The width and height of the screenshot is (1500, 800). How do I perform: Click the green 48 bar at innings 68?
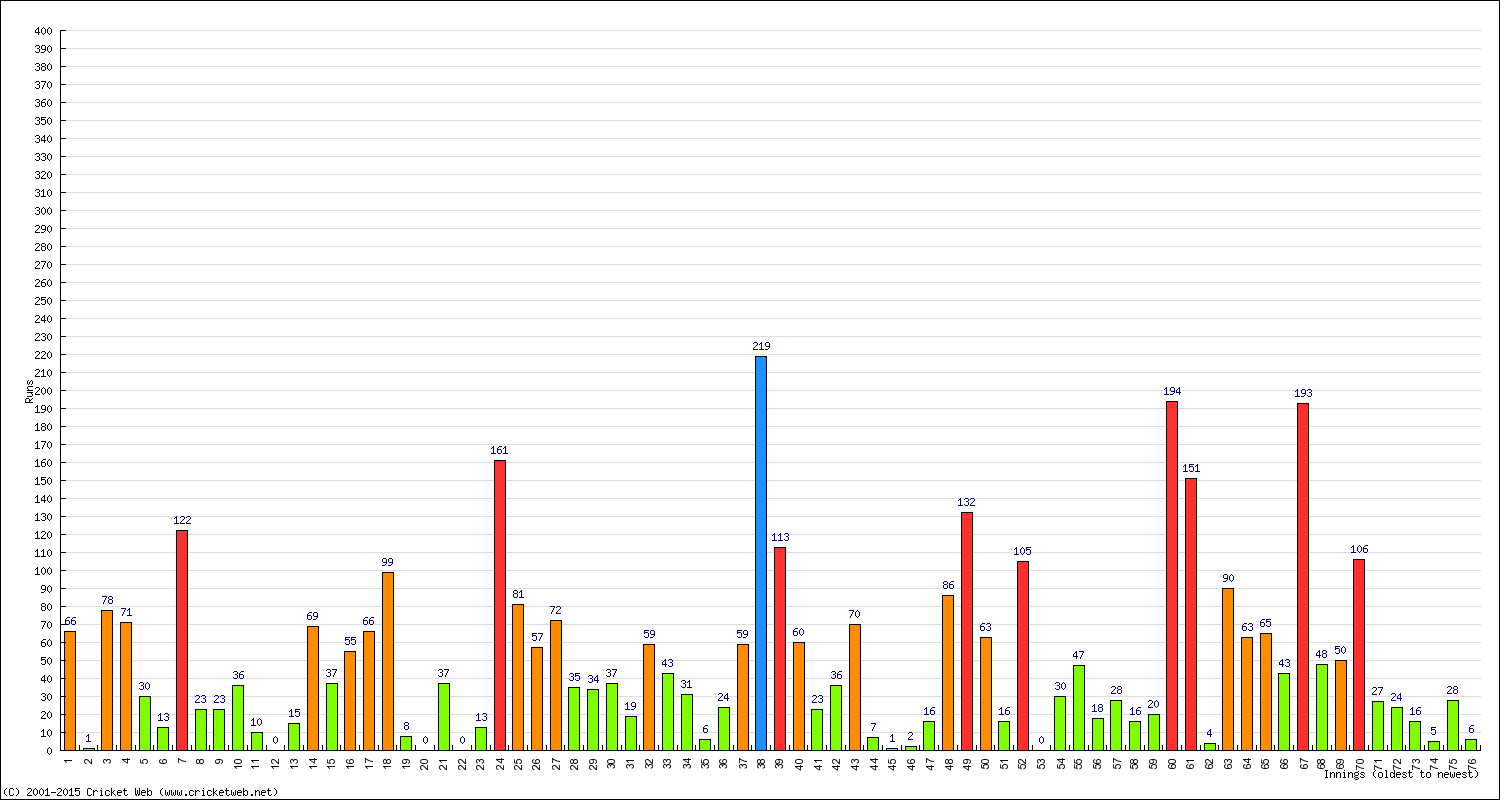coord(1322,707)
